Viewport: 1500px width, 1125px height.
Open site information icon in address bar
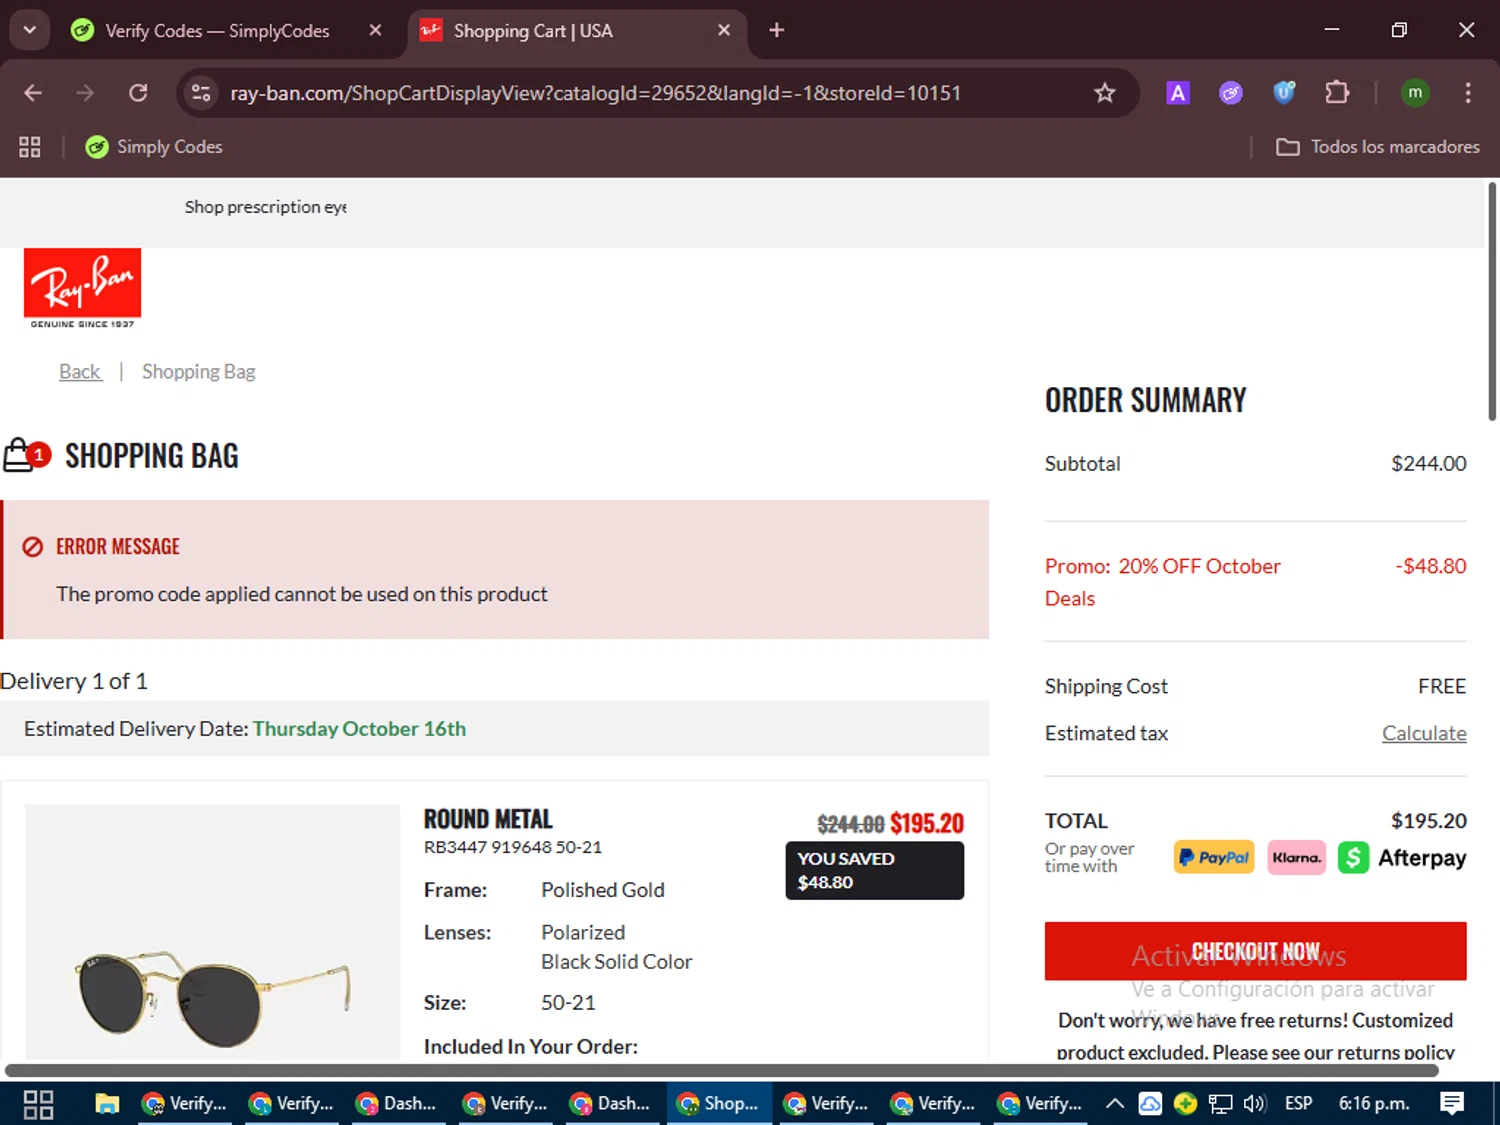tap(201, 93)
